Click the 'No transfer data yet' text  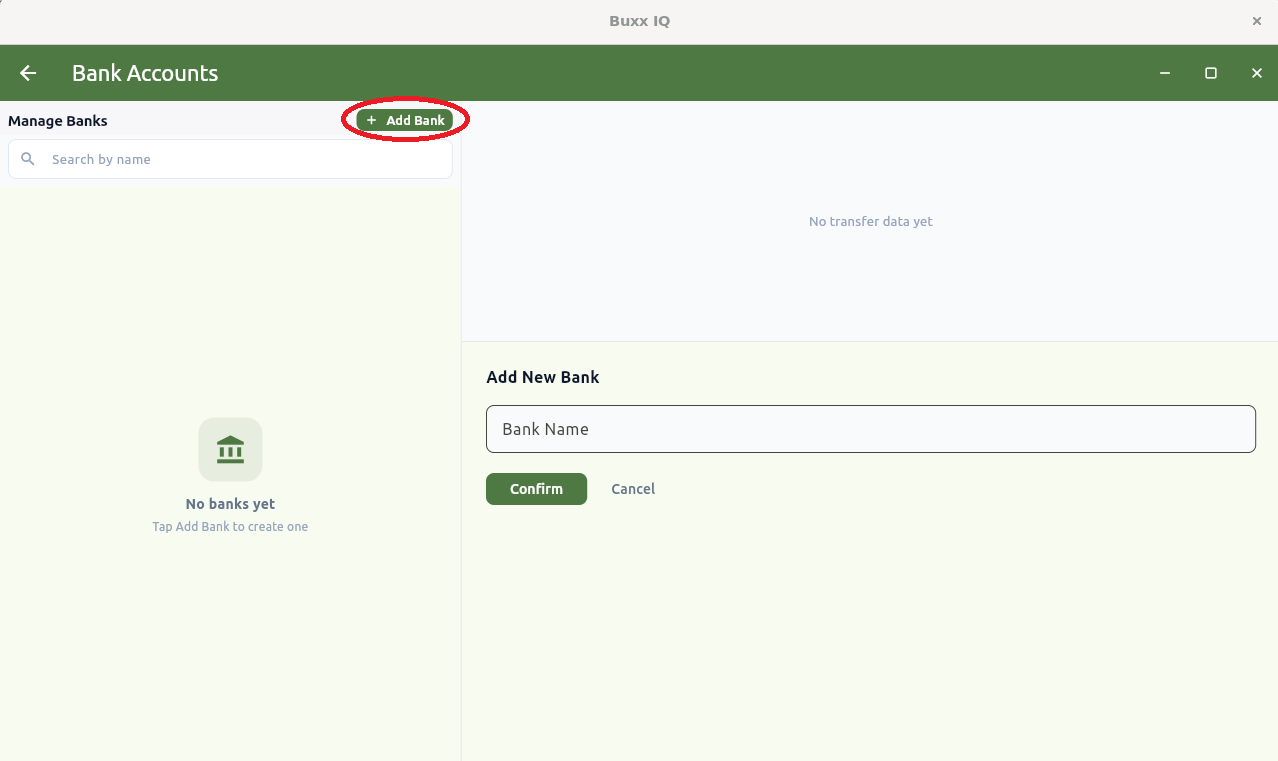click(870, 221)
